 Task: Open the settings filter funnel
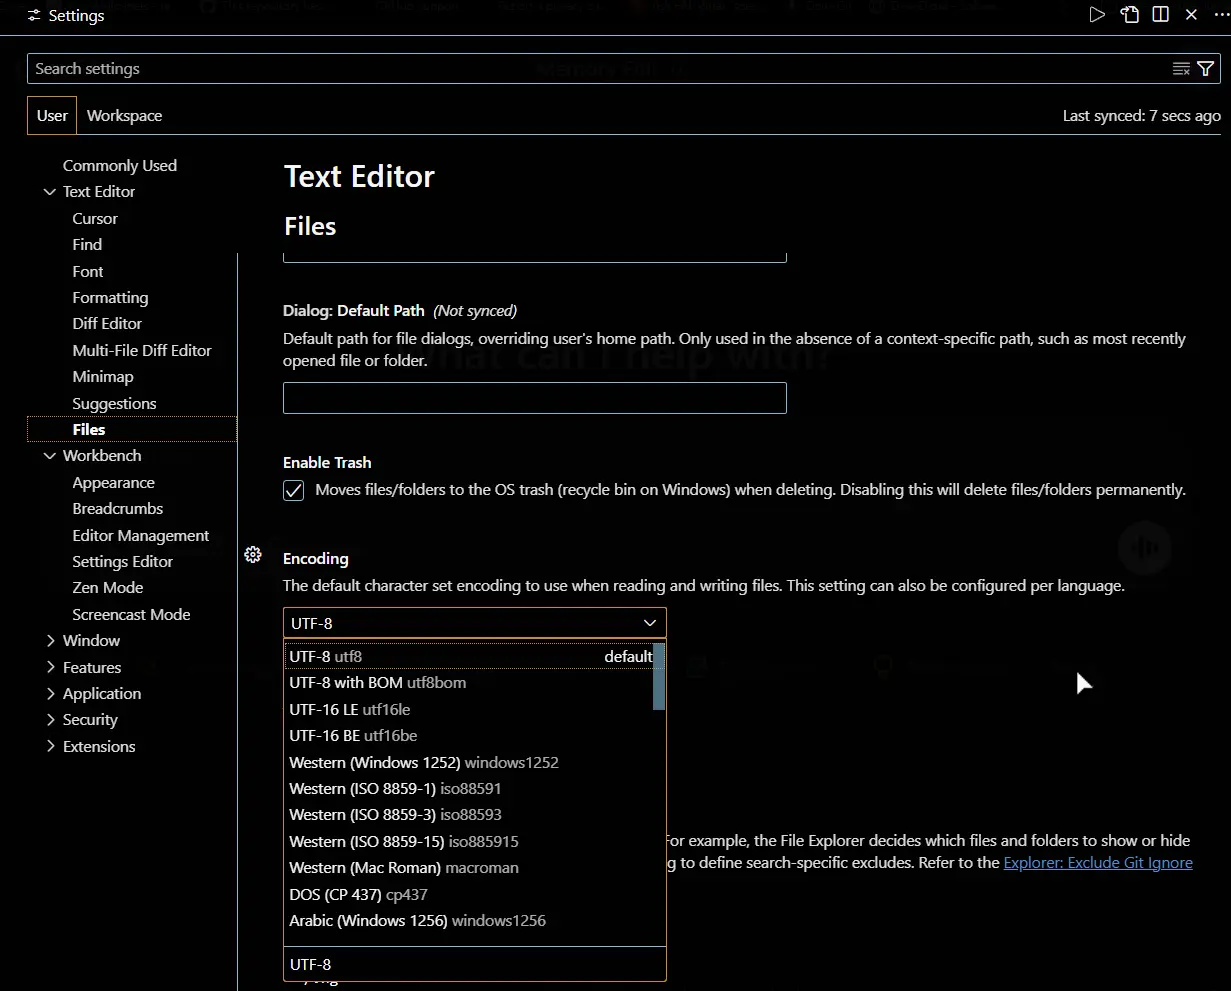pos(1205,69)
